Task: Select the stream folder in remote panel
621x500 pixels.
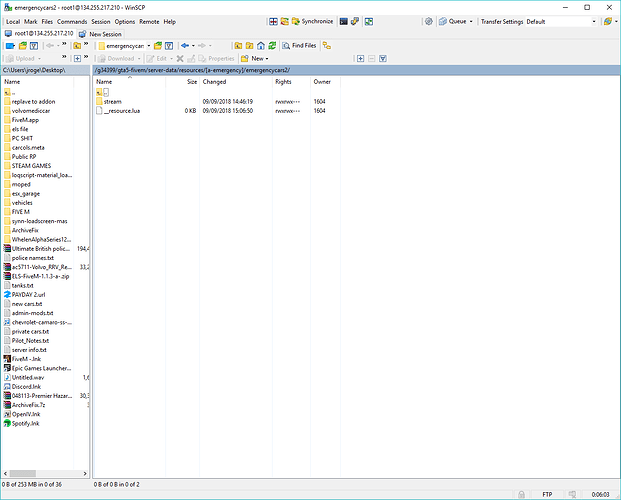Action: (x=112, y=102)
